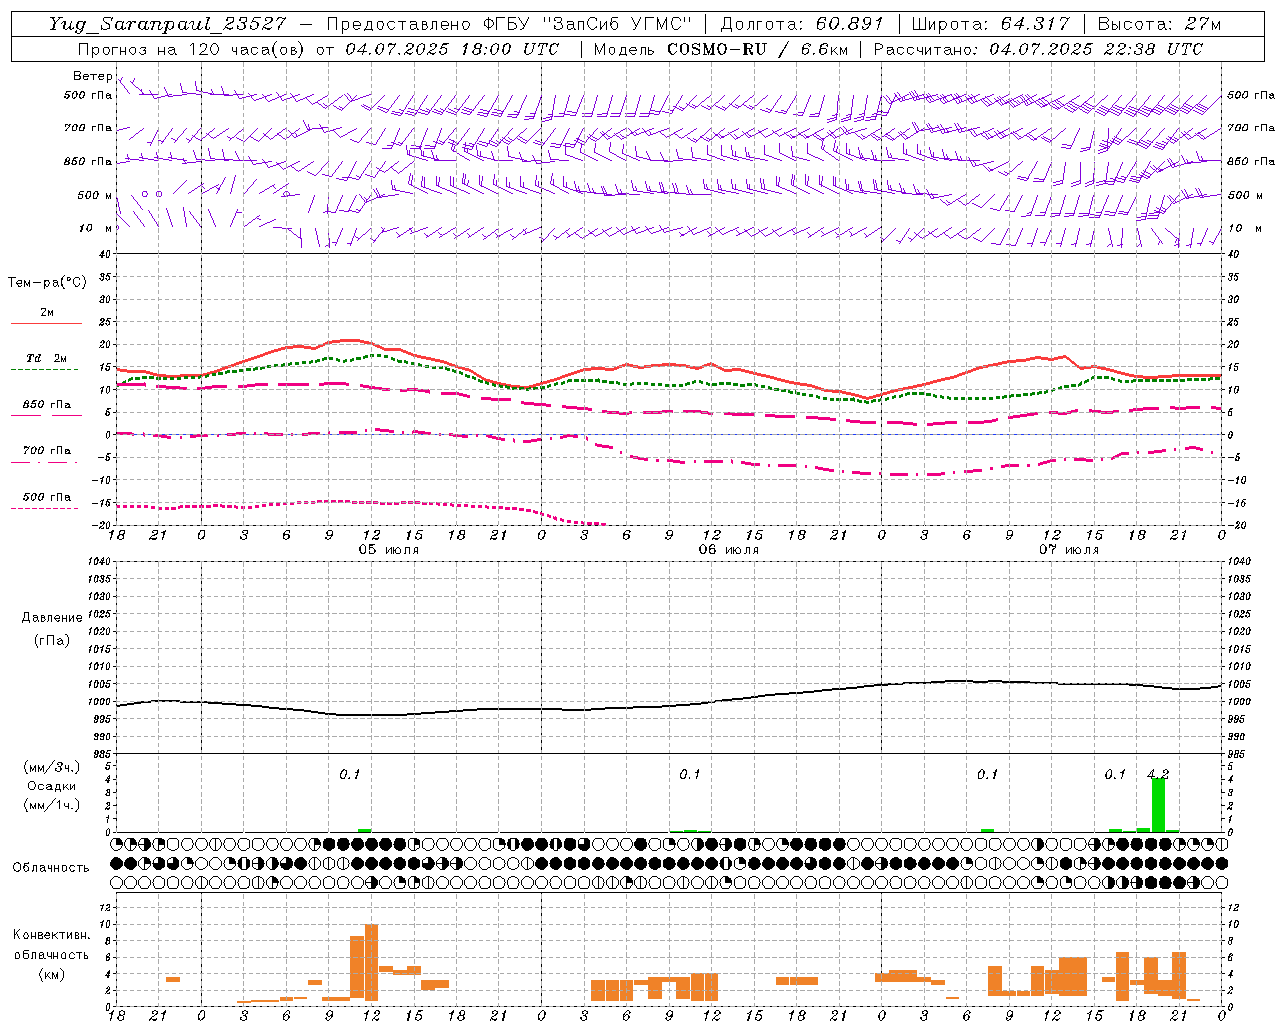Click the station title "Yug_Saranpaul_23527"
Image resolution: width=1280 pixels, height=1024 pixels.
167,24
